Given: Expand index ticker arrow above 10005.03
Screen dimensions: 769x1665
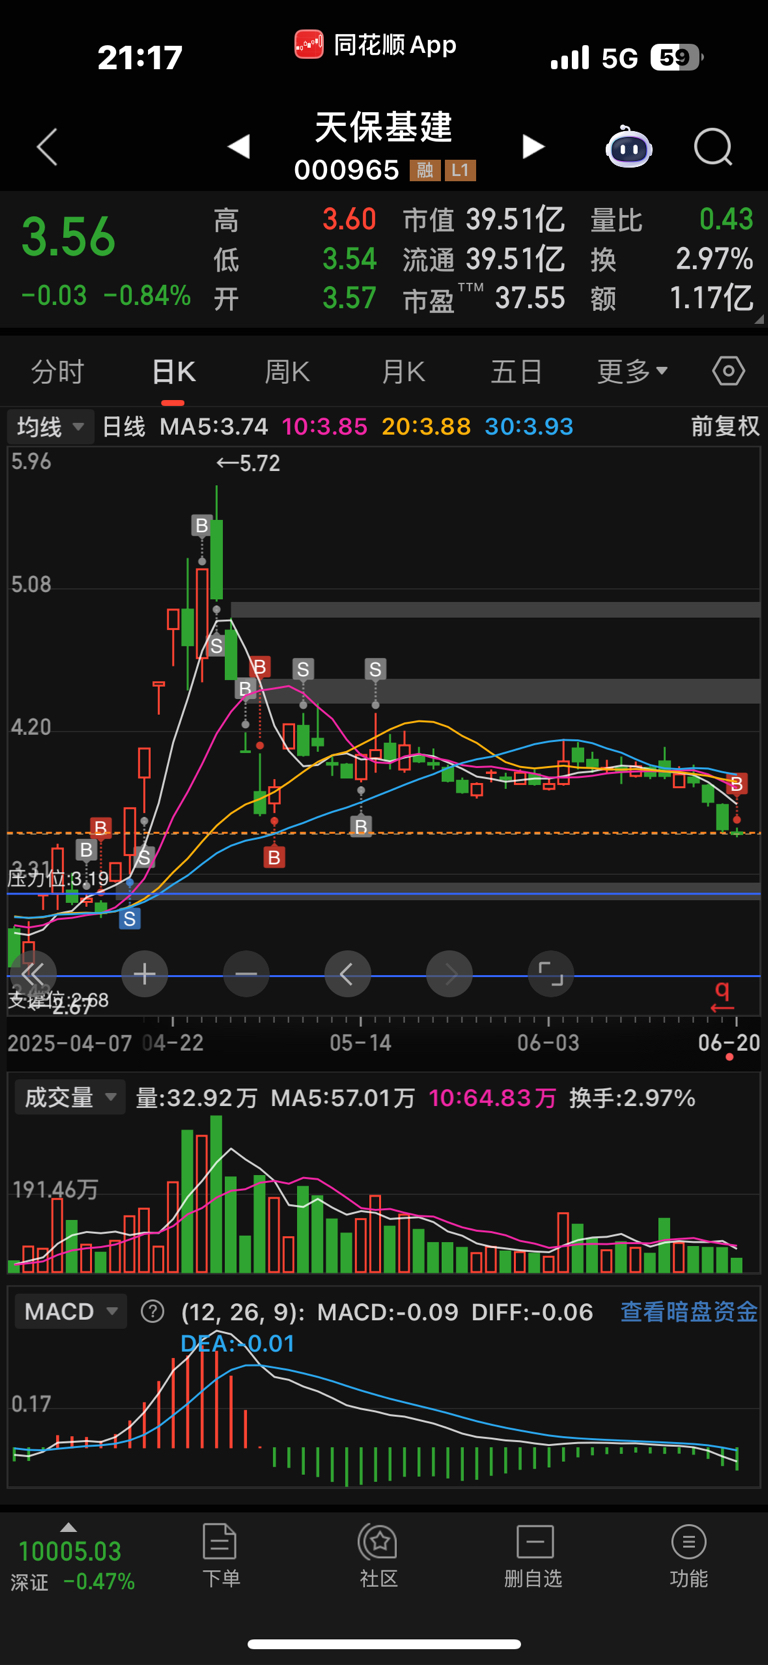Looking at the screenshot, I should point(68,1527).
